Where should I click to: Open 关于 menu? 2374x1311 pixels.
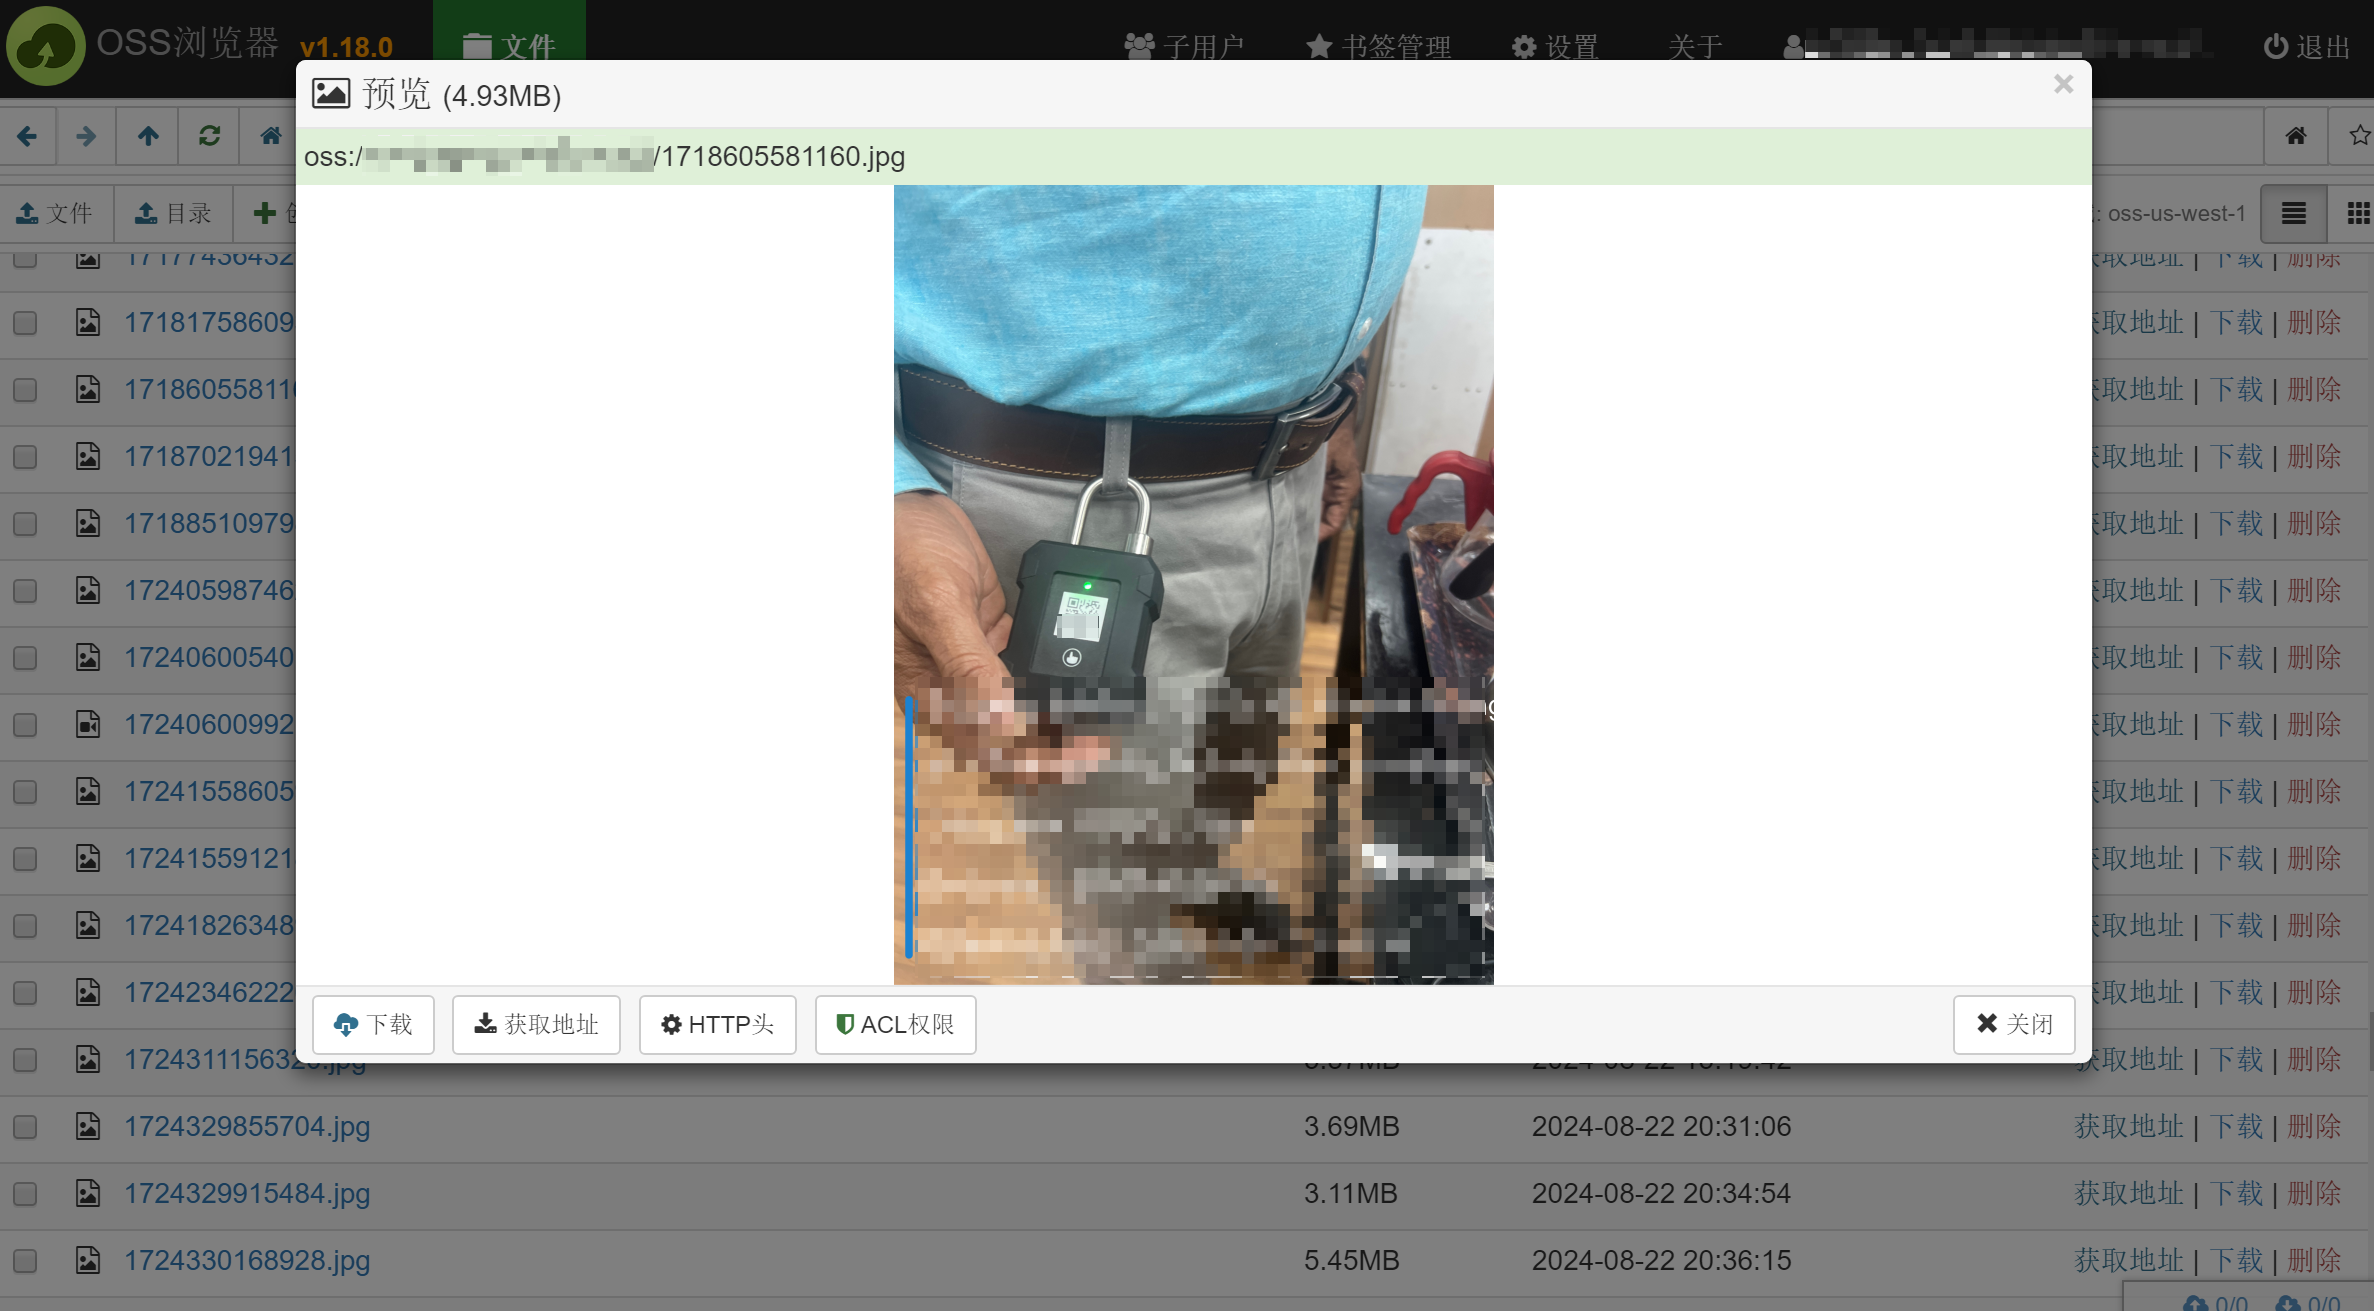1695,47
